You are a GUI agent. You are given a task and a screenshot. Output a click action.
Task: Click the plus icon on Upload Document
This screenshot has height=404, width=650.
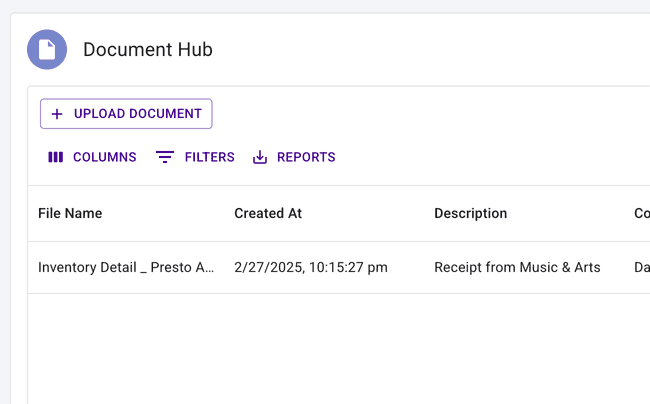point(57,114)
